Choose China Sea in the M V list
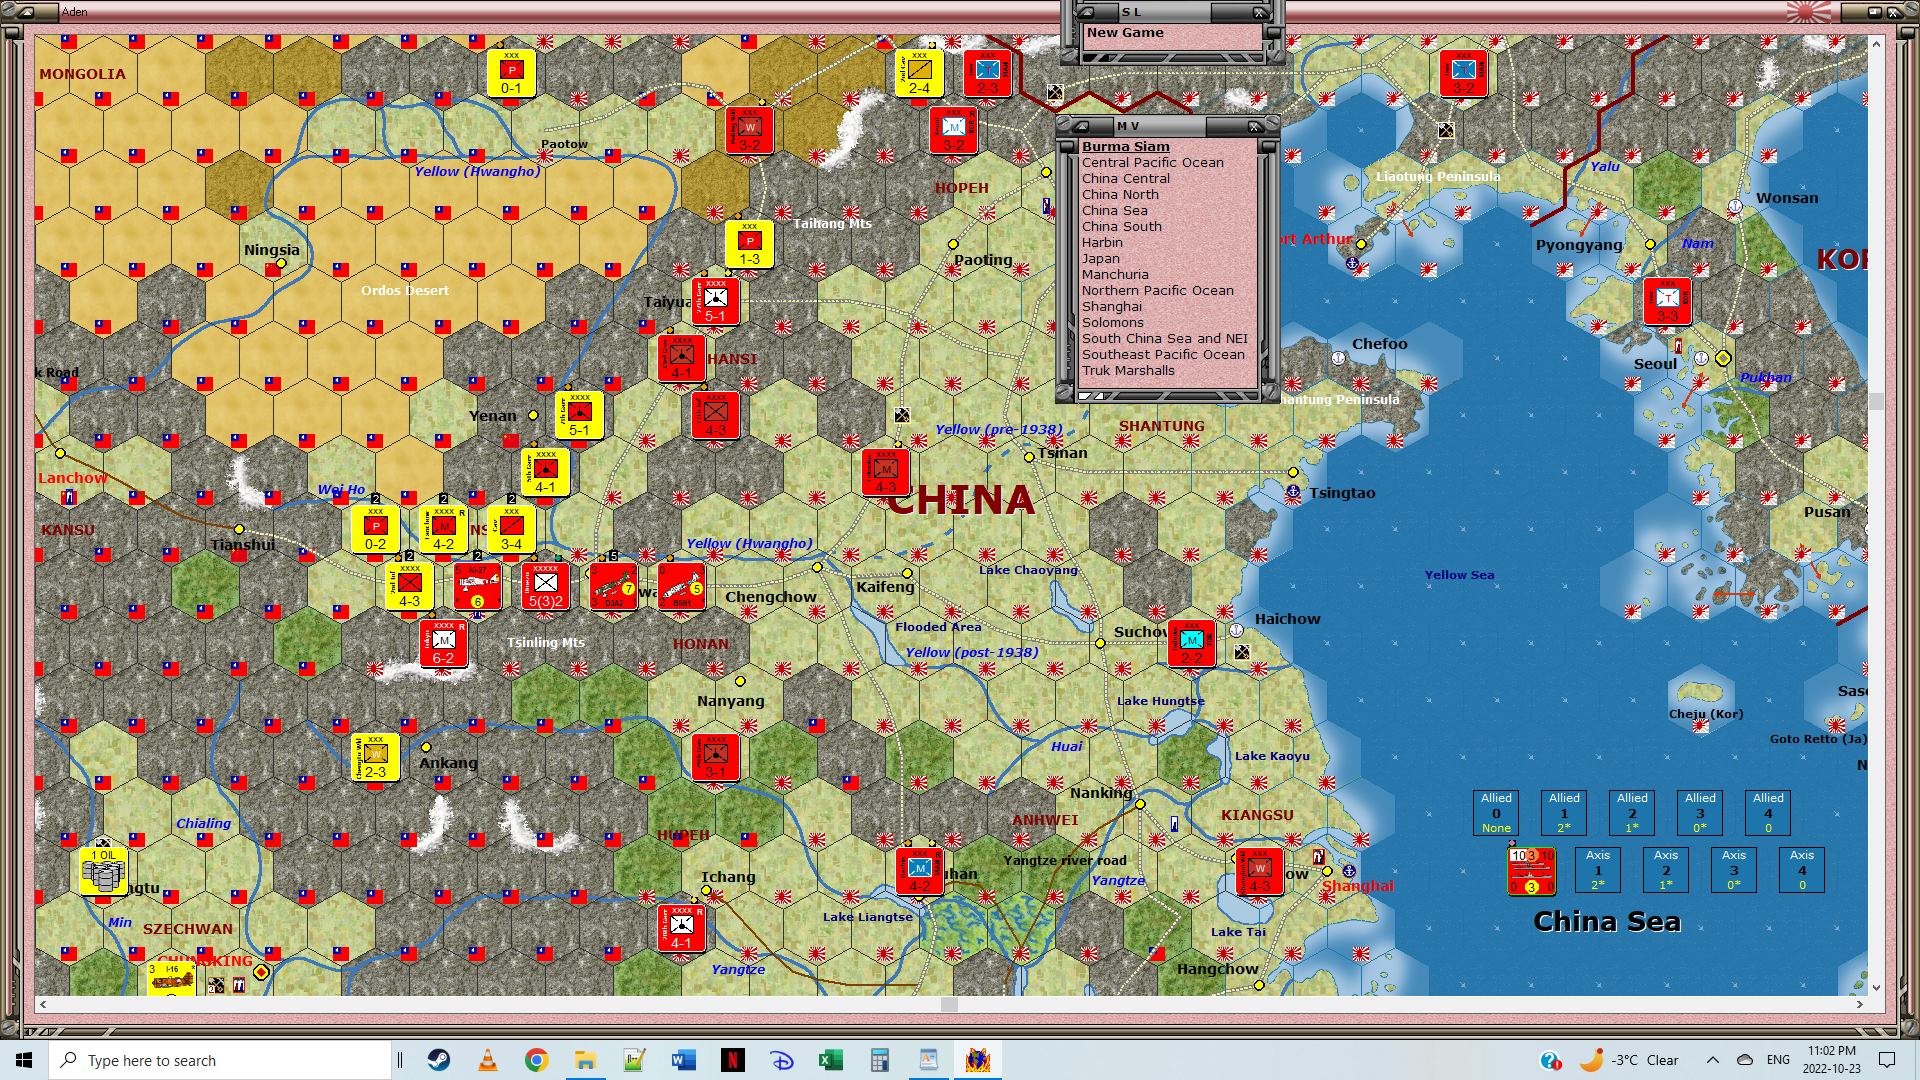Screen dimensions: 1920x1080 1114,211
